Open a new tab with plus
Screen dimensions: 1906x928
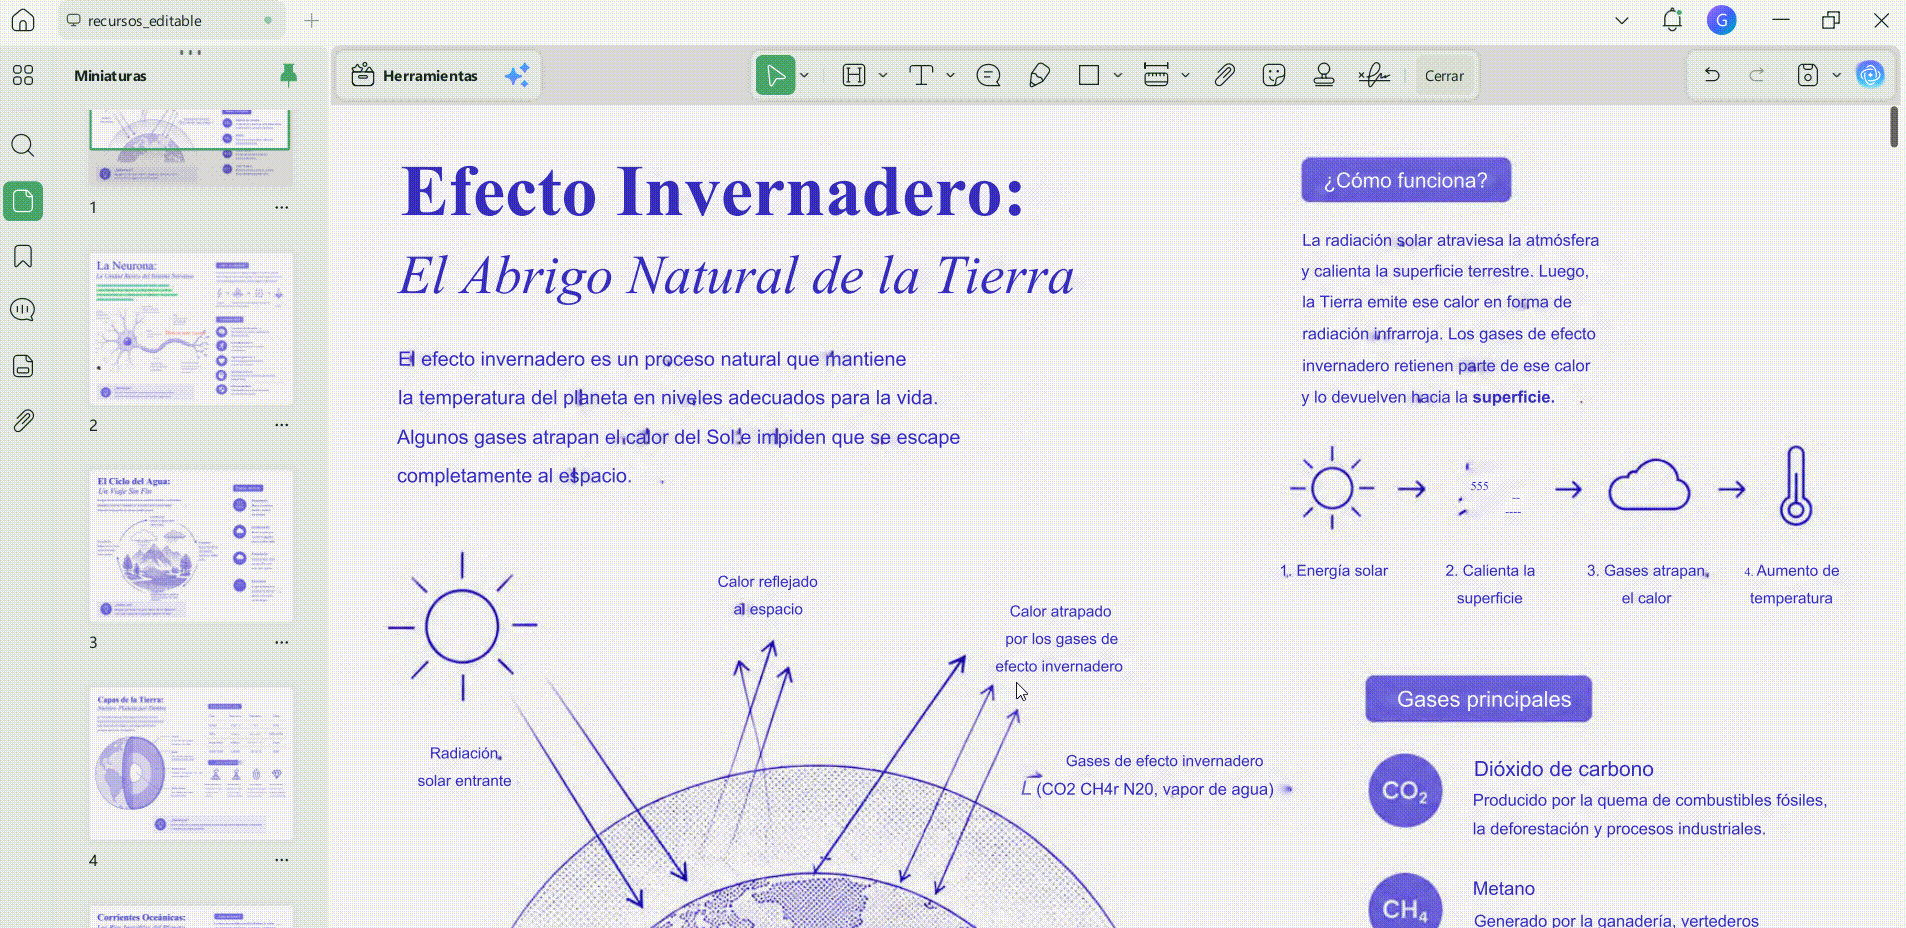point(312,20)
